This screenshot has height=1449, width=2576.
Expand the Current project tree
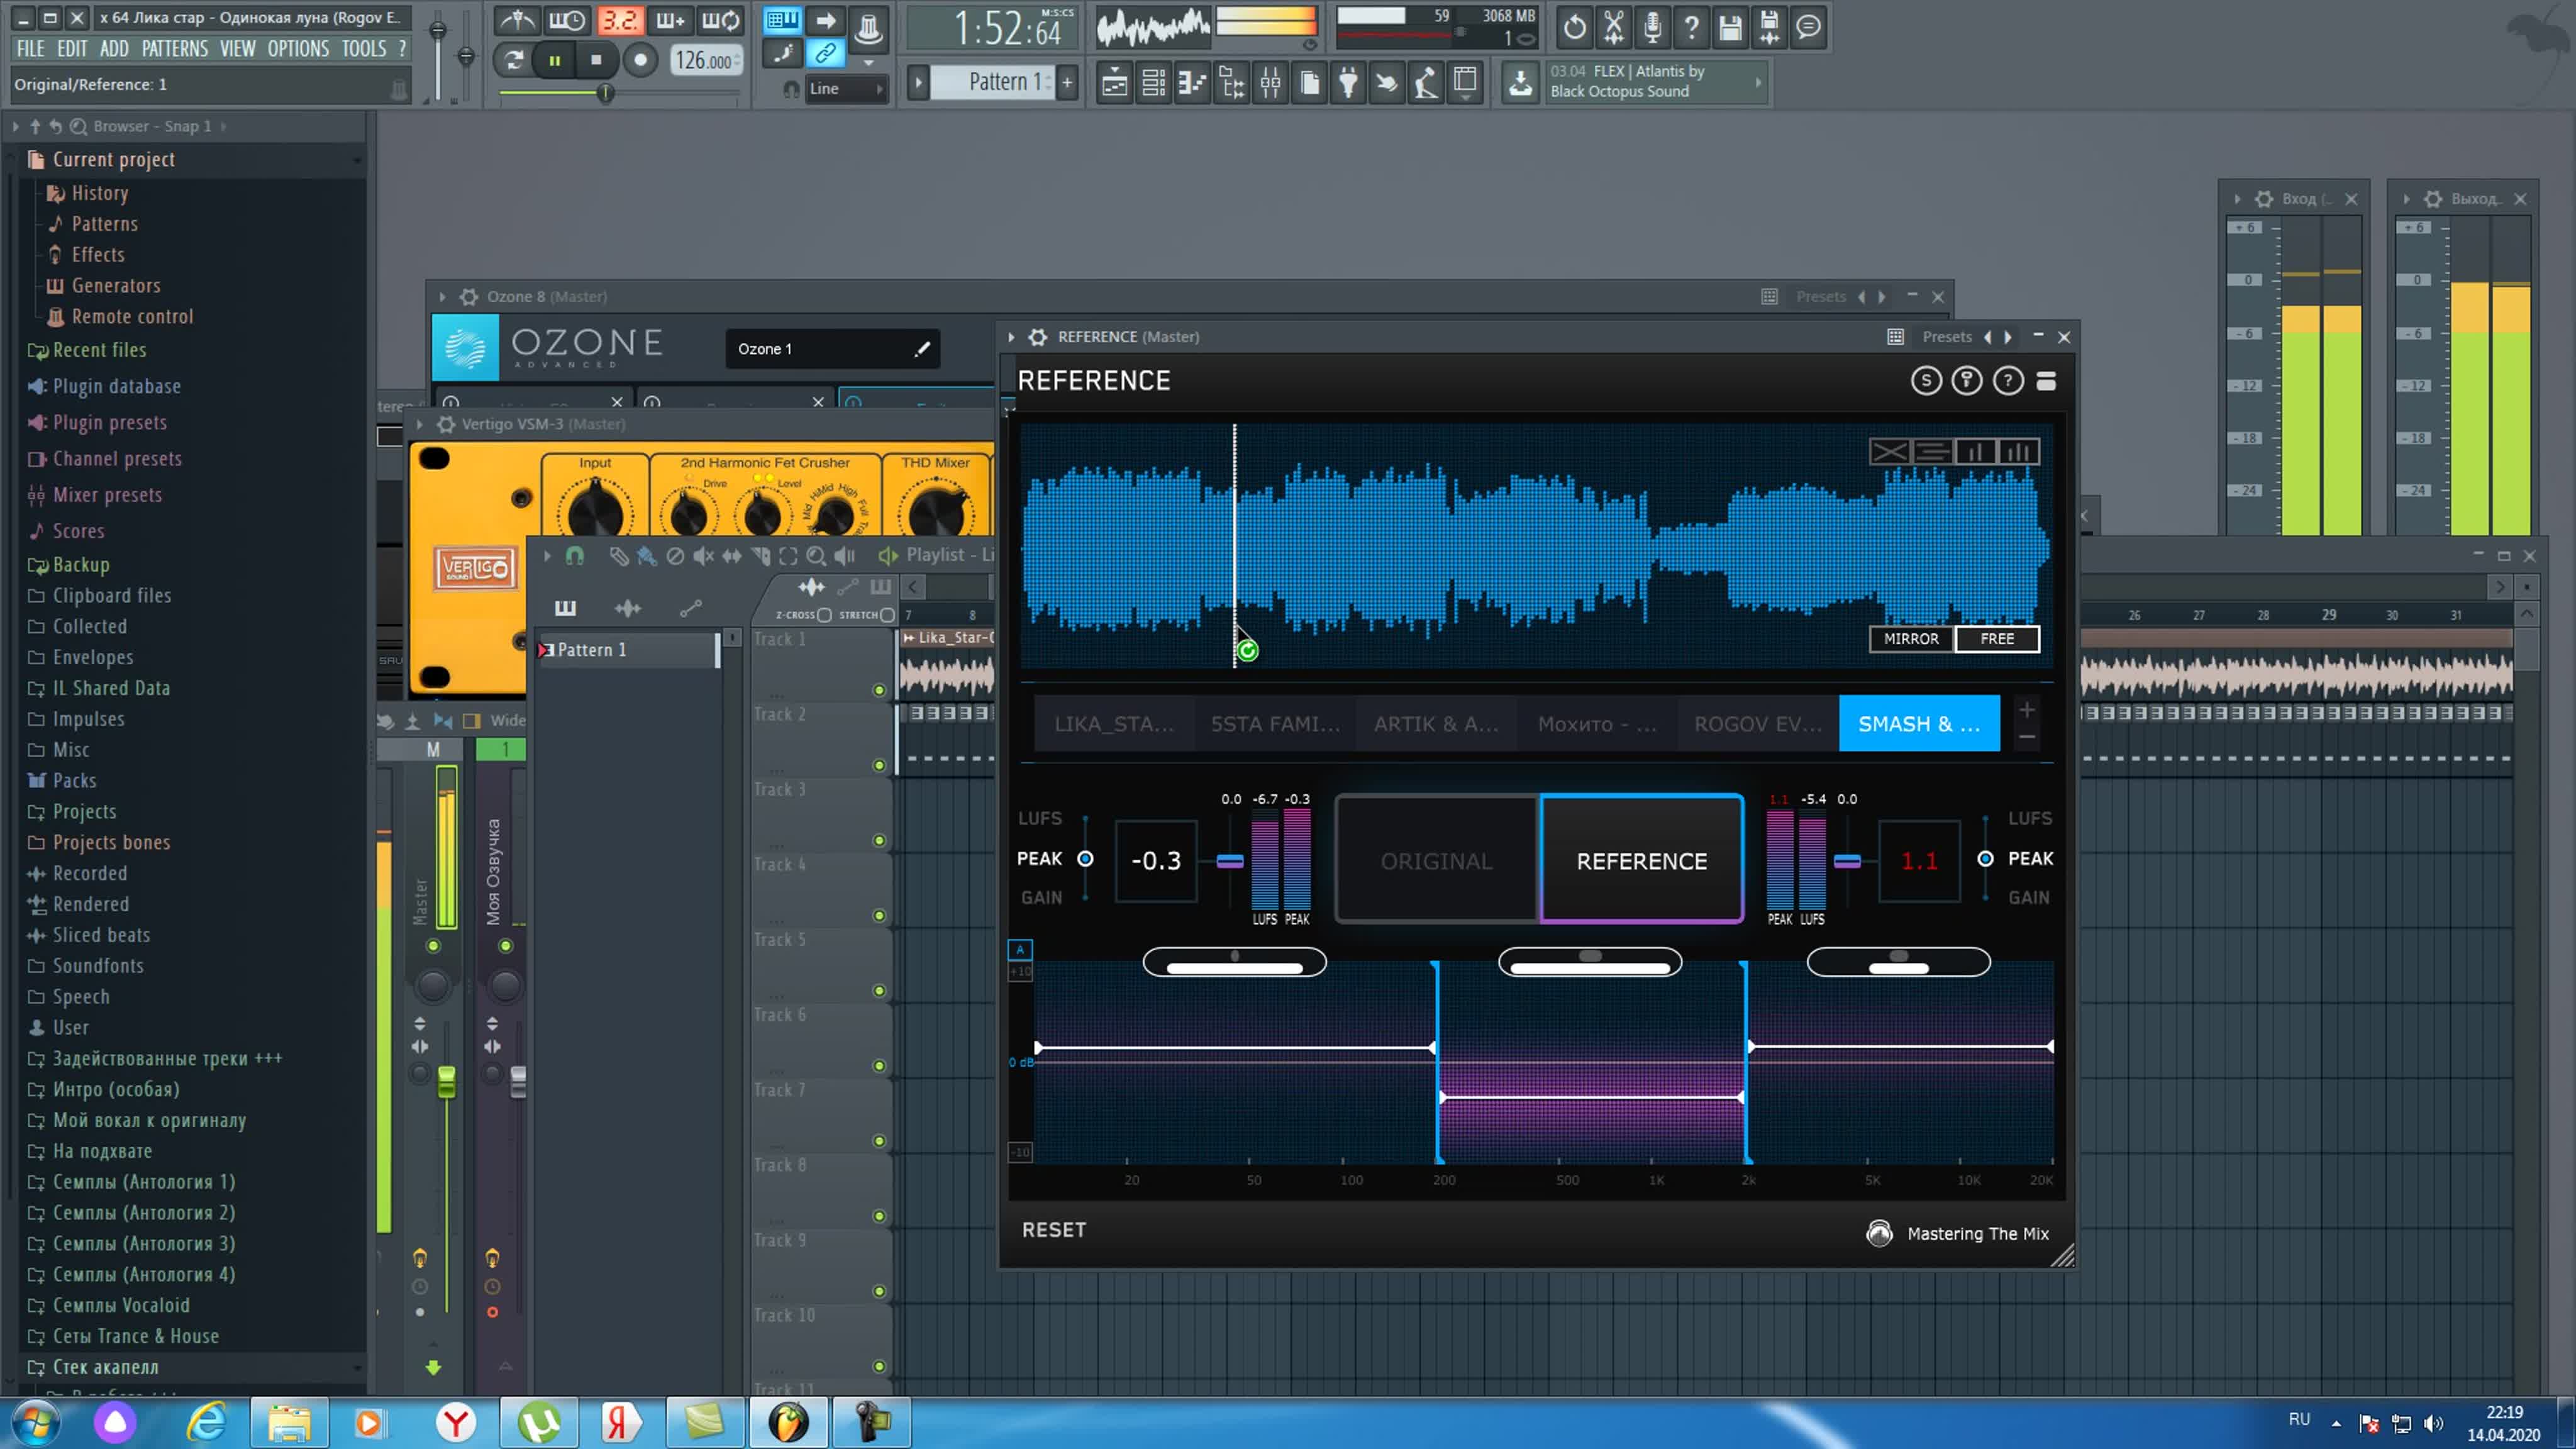114,160
